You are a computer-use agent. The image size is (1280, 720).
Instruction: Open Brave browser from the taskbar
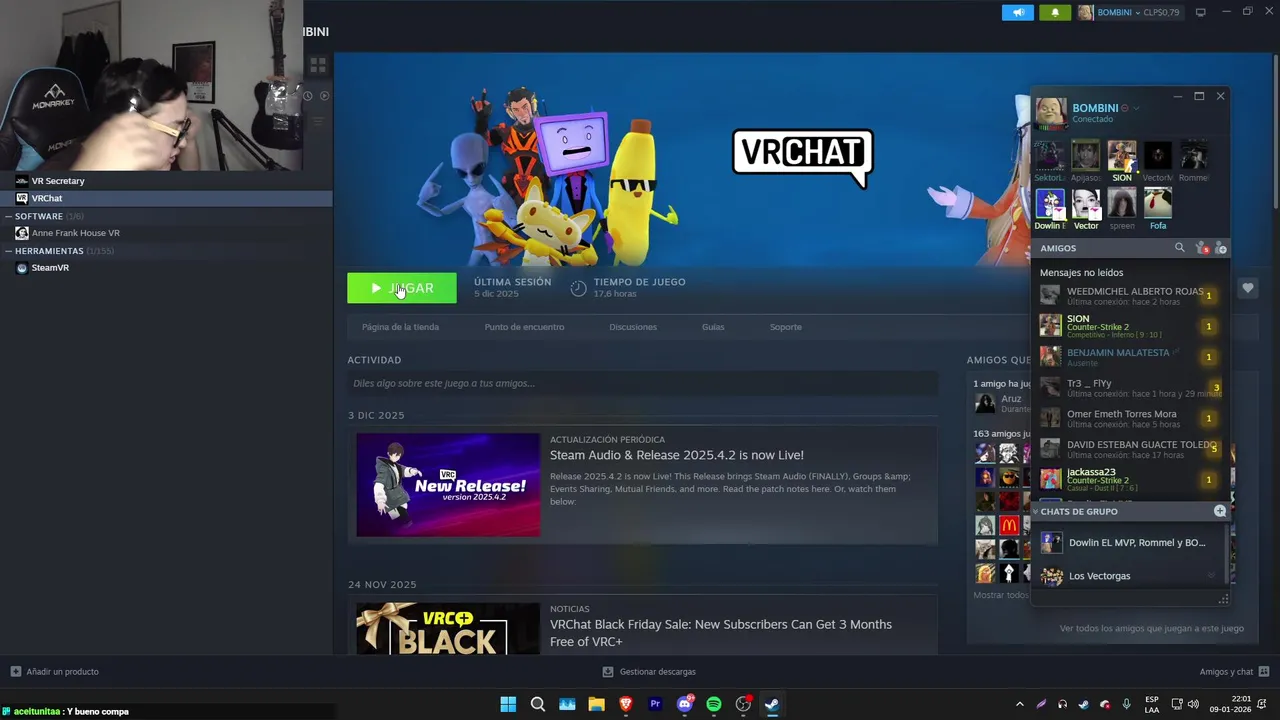pos(626,704)
